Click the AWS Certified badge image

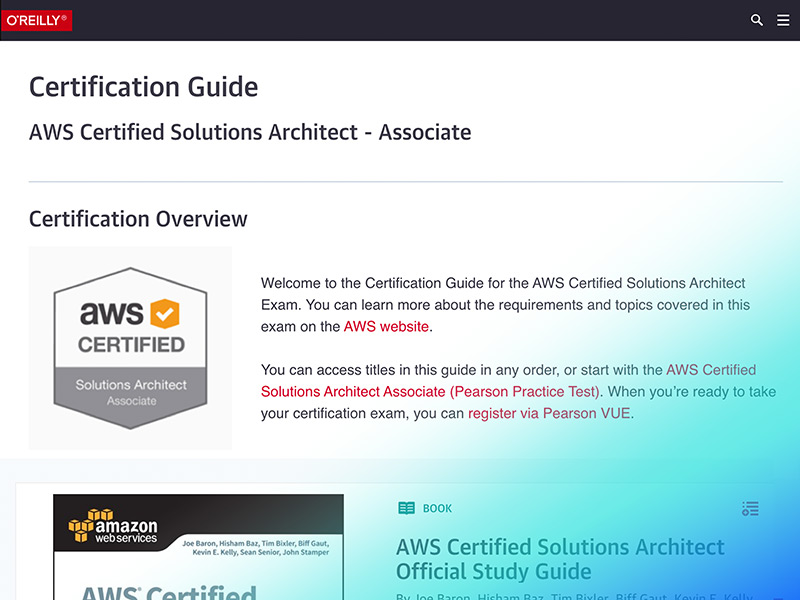(x=130, y=348)
